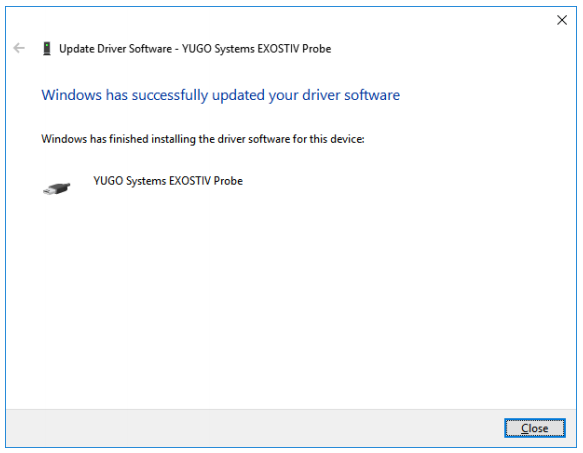Click the USB connector icon next to device name
This screenshot has height=453, width=583.
click(57, 188)
